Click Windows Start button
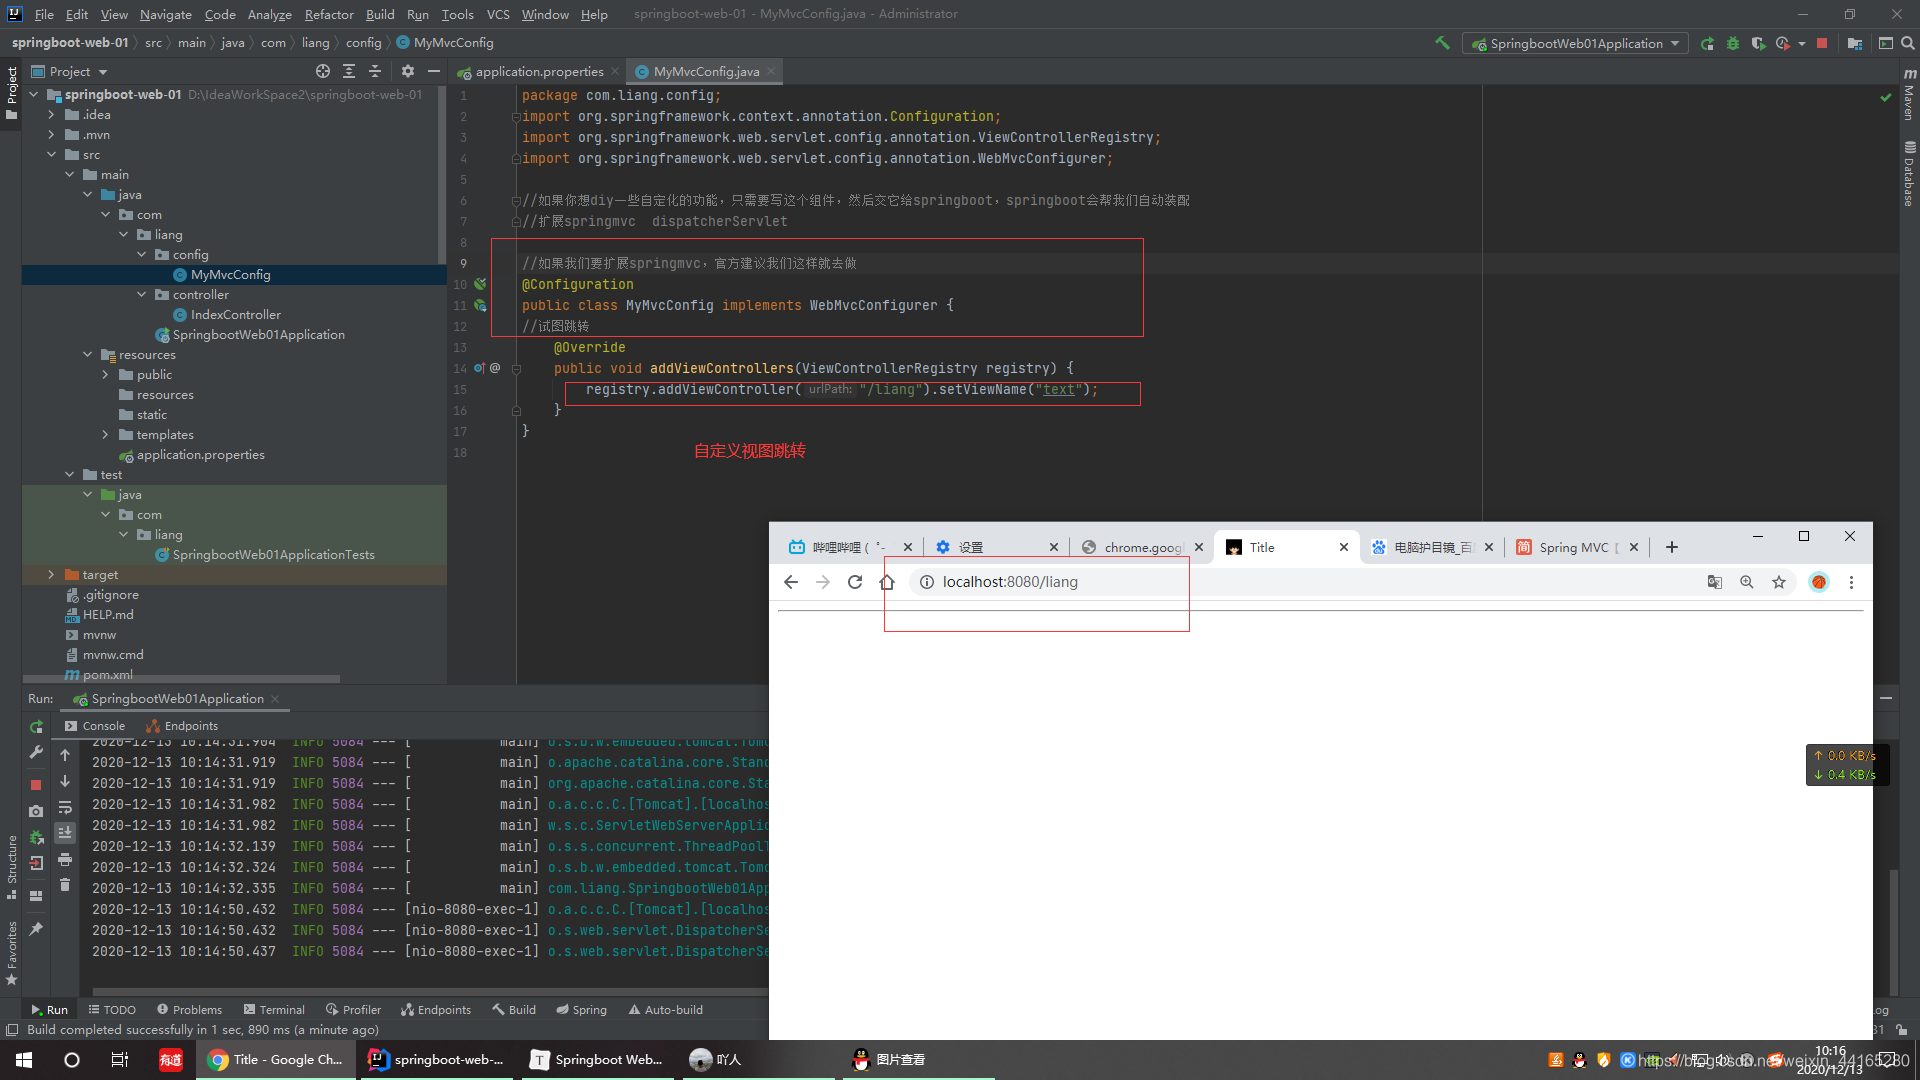This screenshot has height=1080, width=1920. point(24,1060)
